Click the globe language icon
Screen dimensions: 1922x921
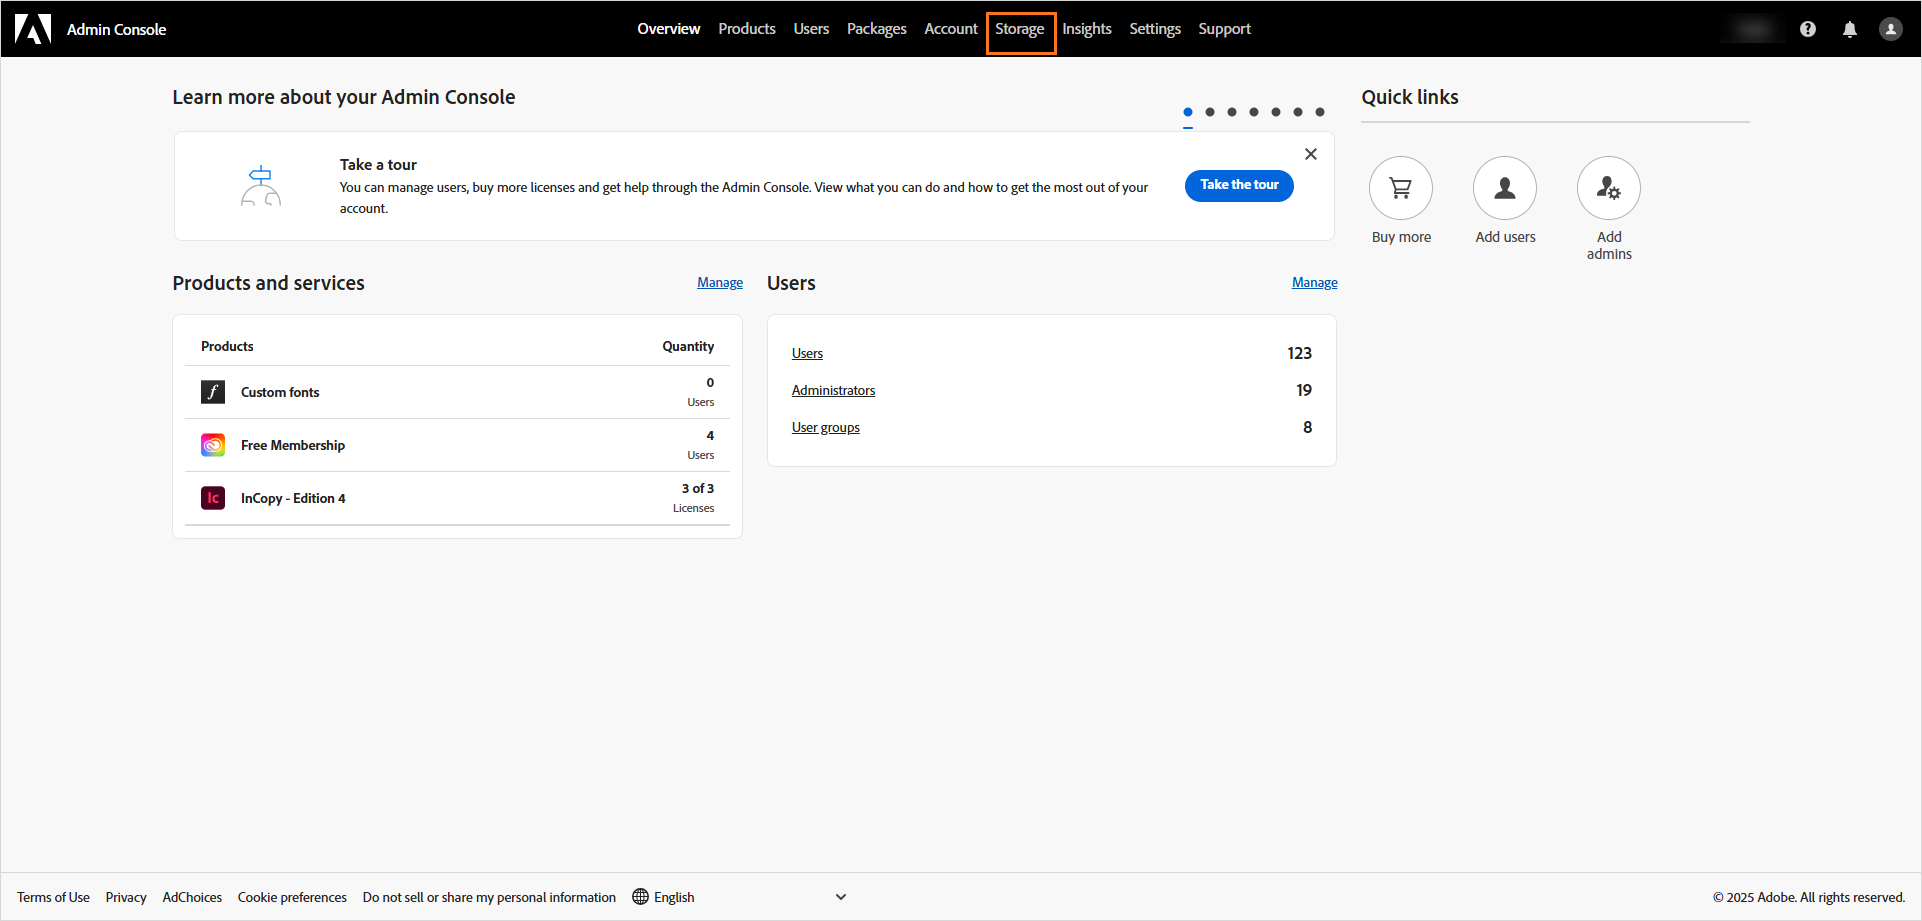(x=641, y=897)
